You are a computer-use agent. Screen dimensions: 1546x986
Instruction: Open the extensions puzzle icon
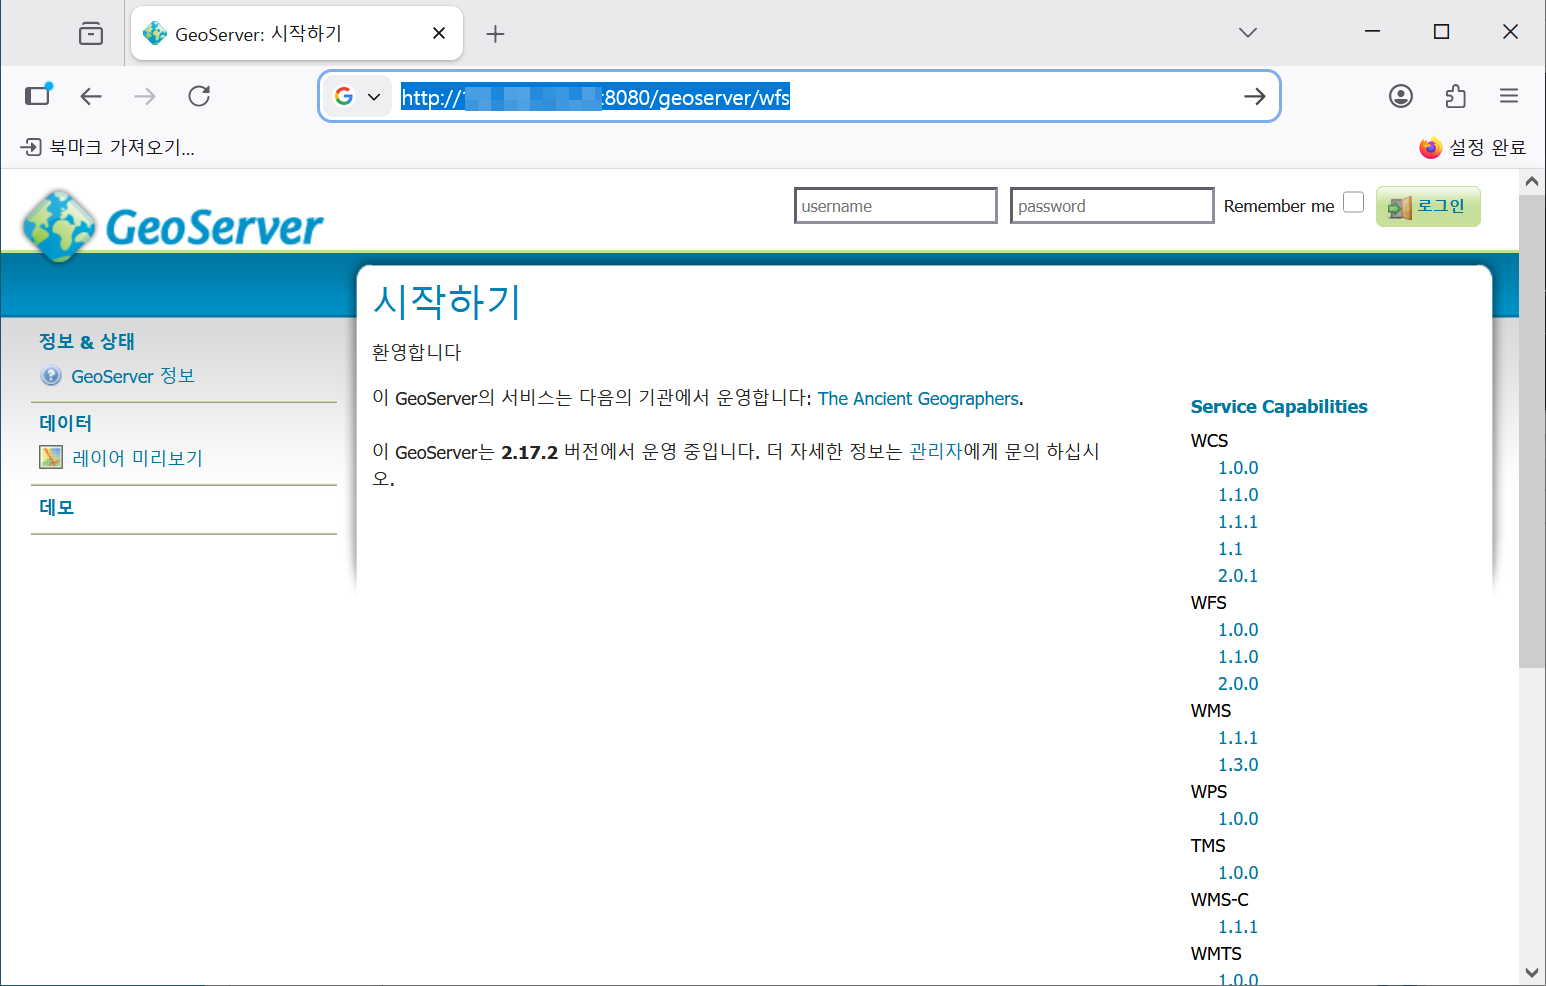coord(1455,96)
